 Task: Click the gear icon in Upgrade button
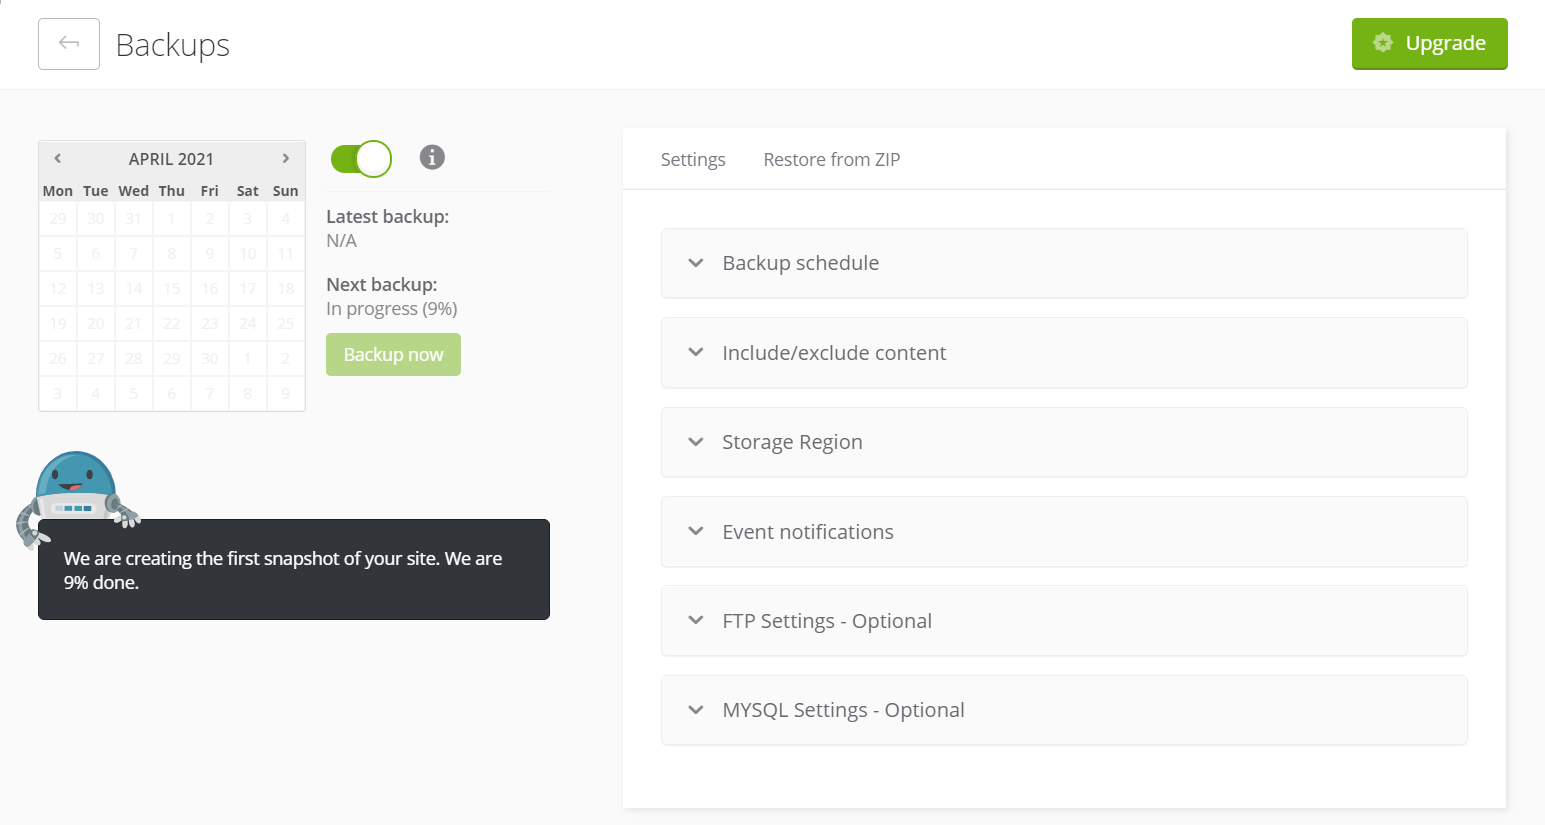point(1383,43)
